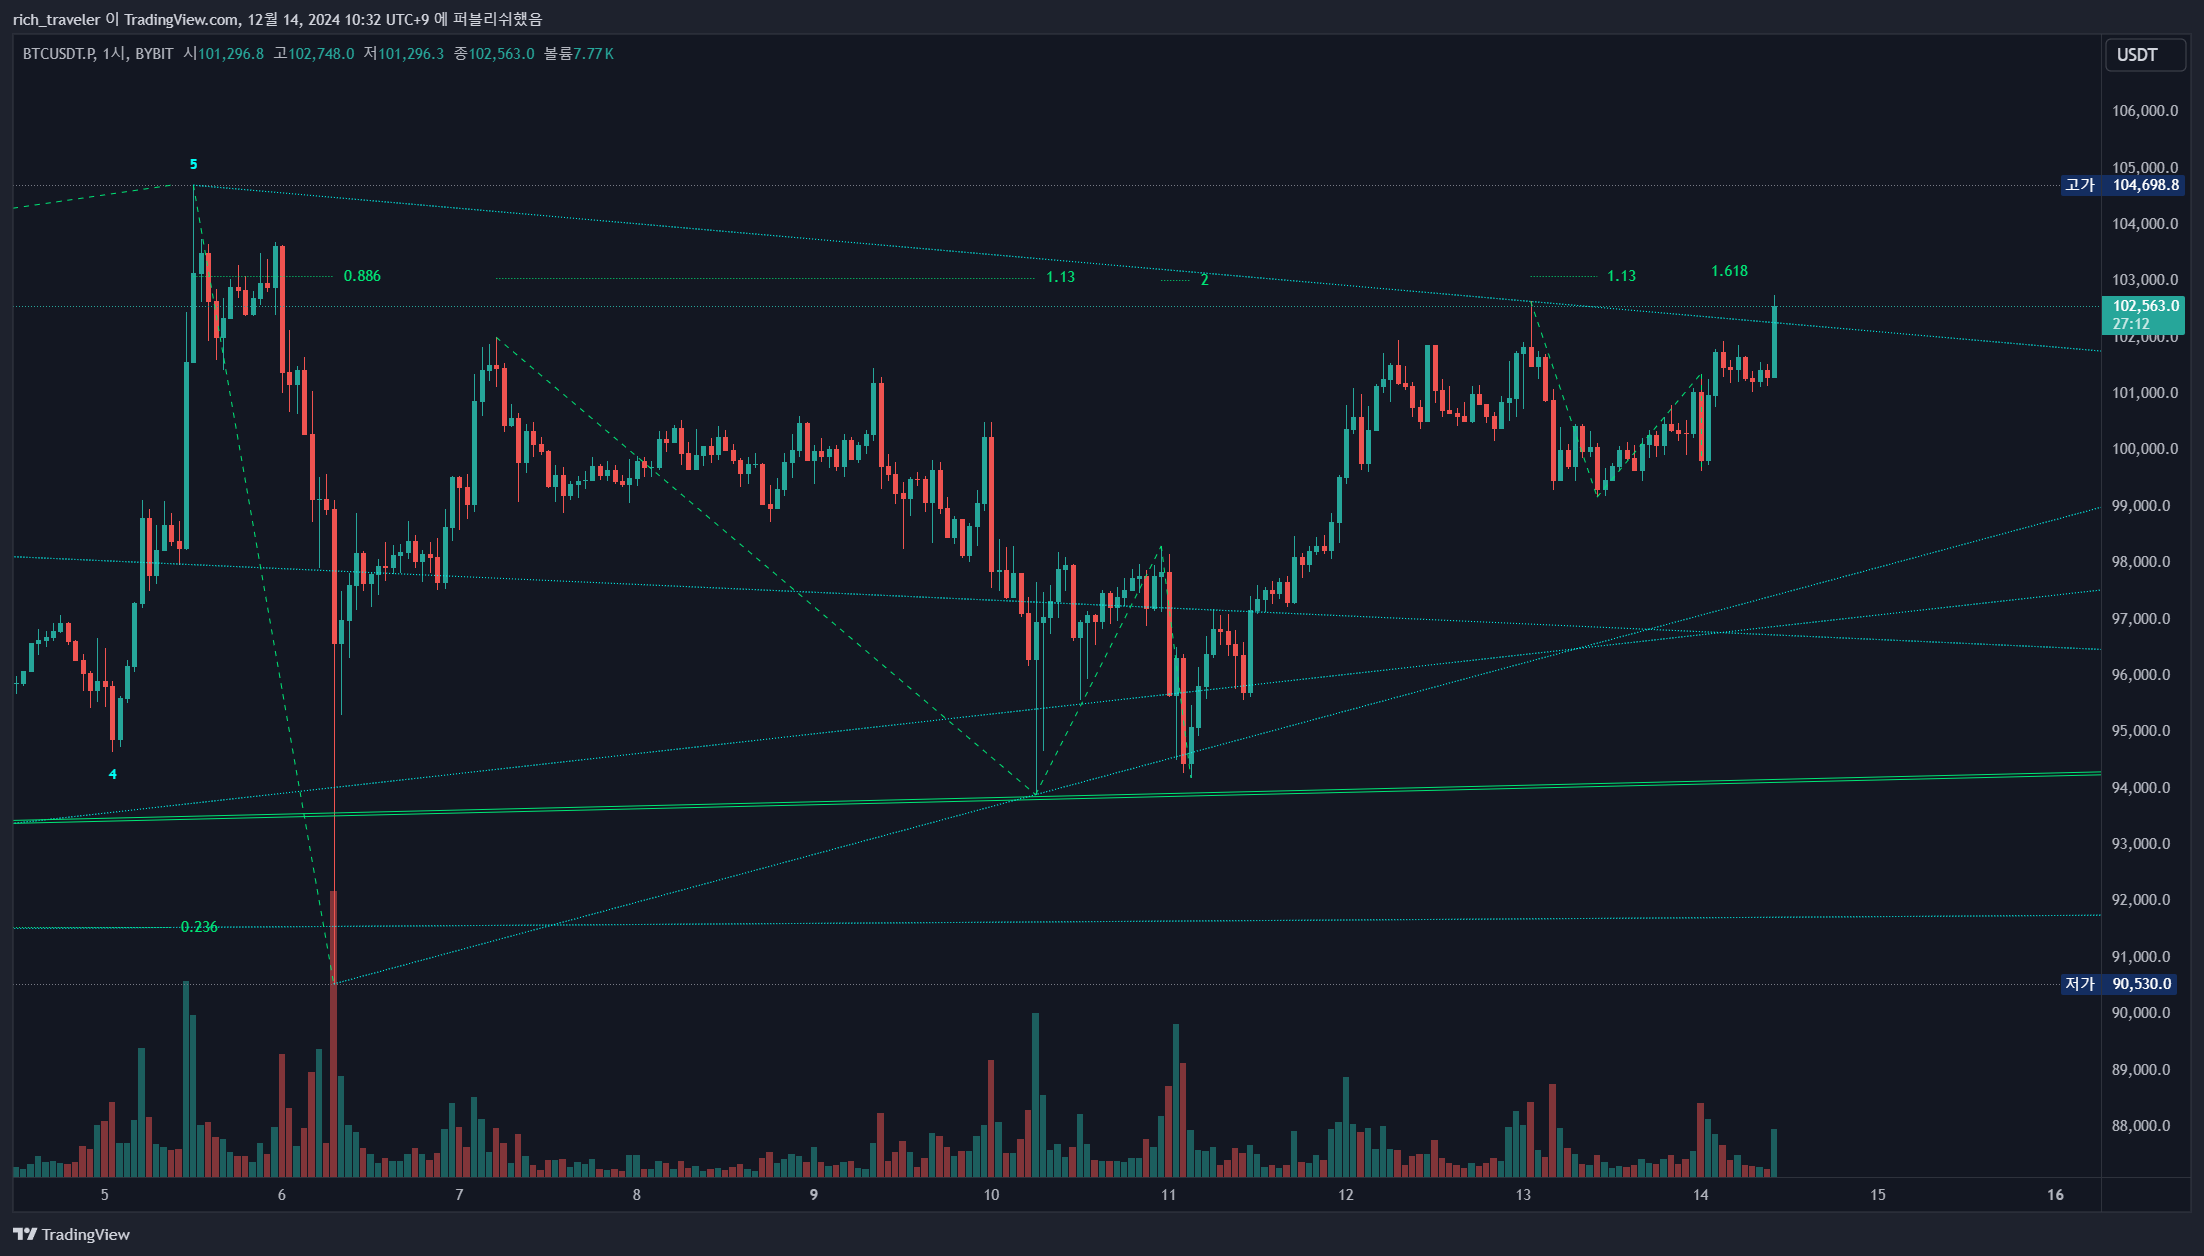The image size is (2204, 1256).
Task: Click wave label 4 on chart
Action: tap(113, 774)
